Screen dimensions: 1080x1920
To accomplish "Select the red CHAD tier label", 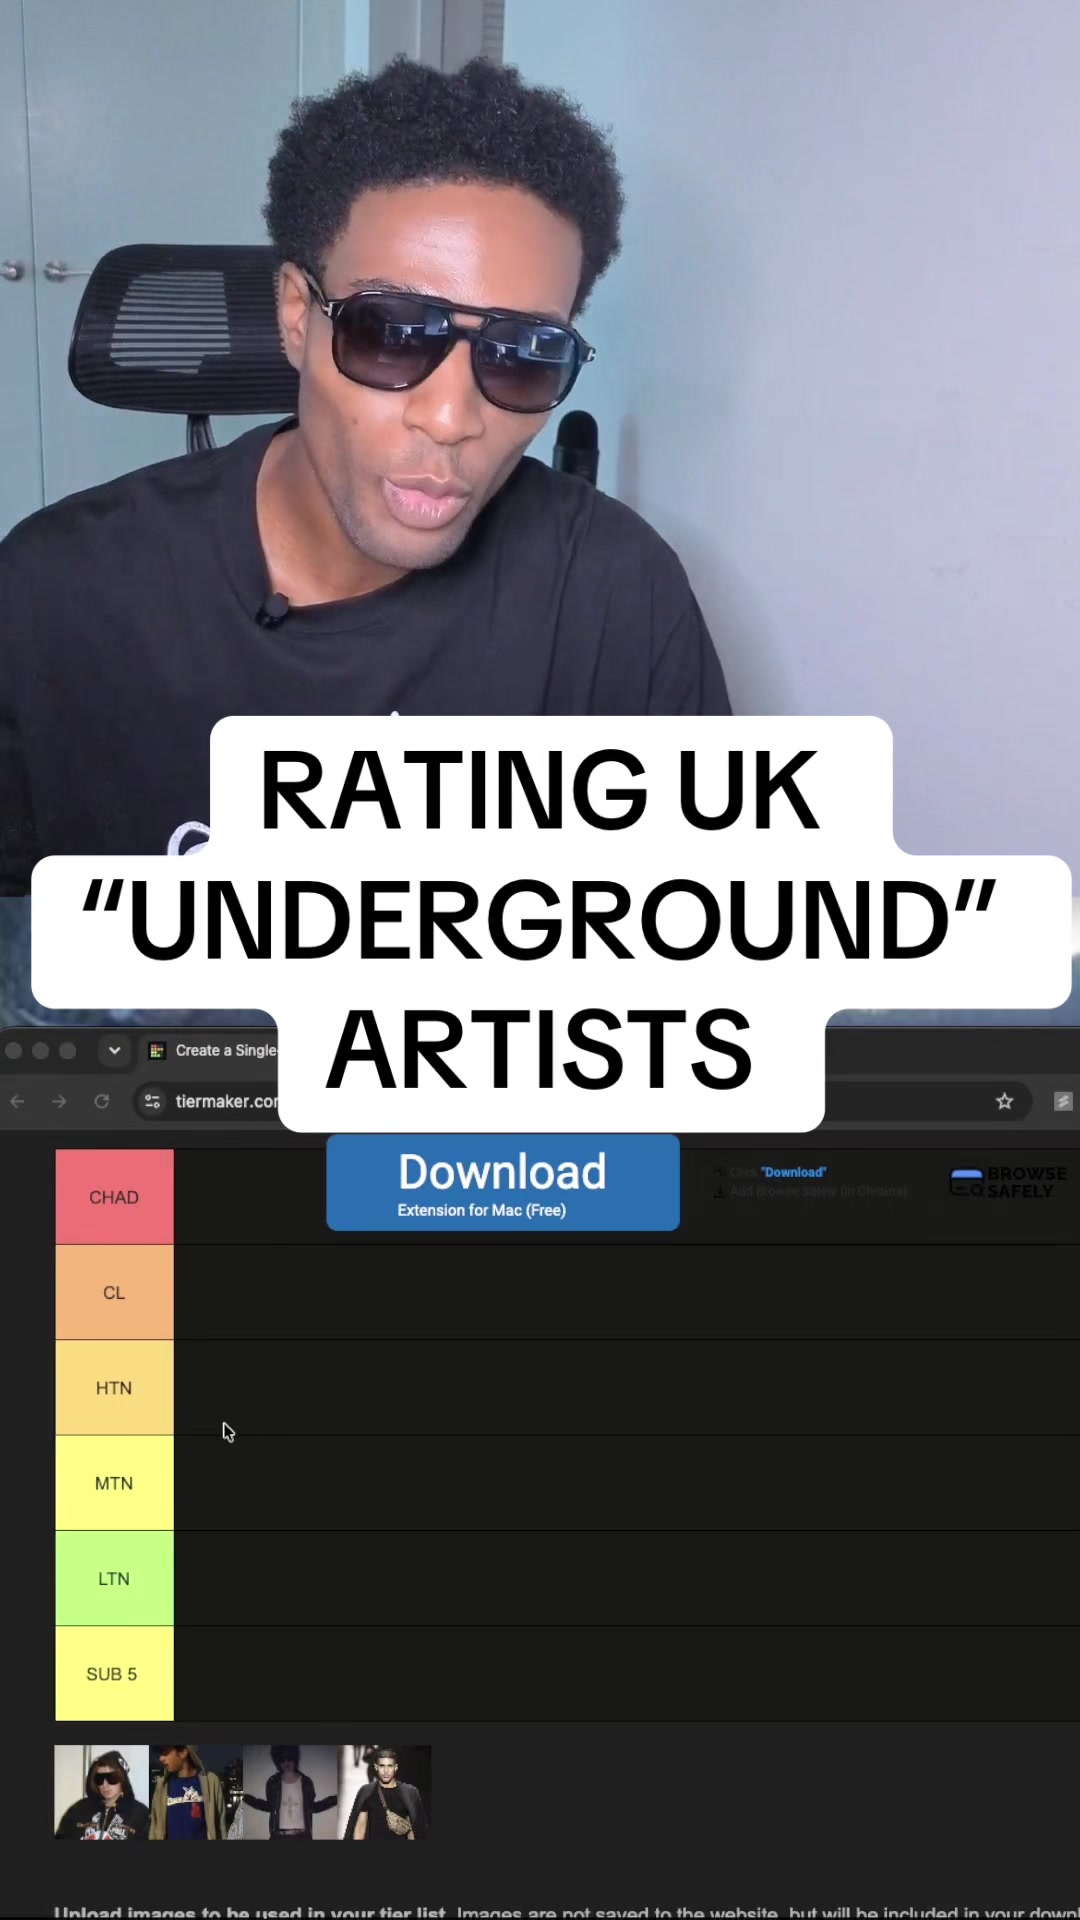I will click(114, 1197).
